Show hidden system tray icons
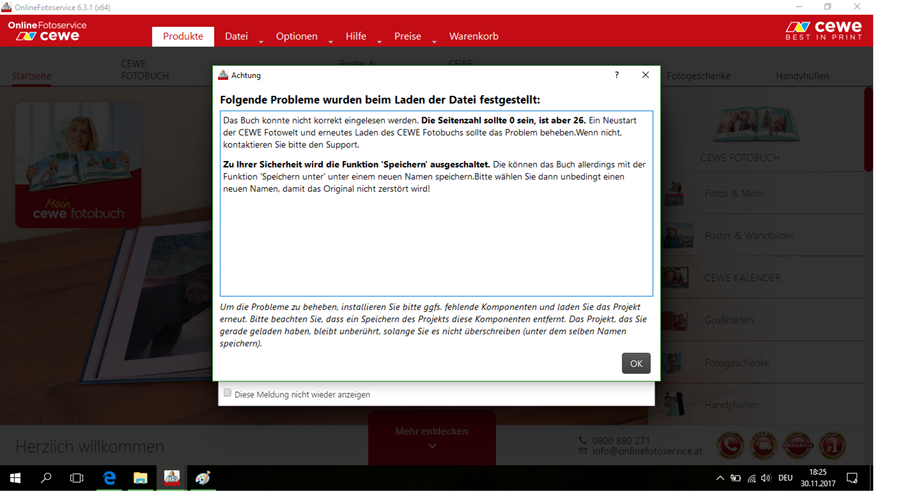 pyautogui.click(x=720, y=478)
